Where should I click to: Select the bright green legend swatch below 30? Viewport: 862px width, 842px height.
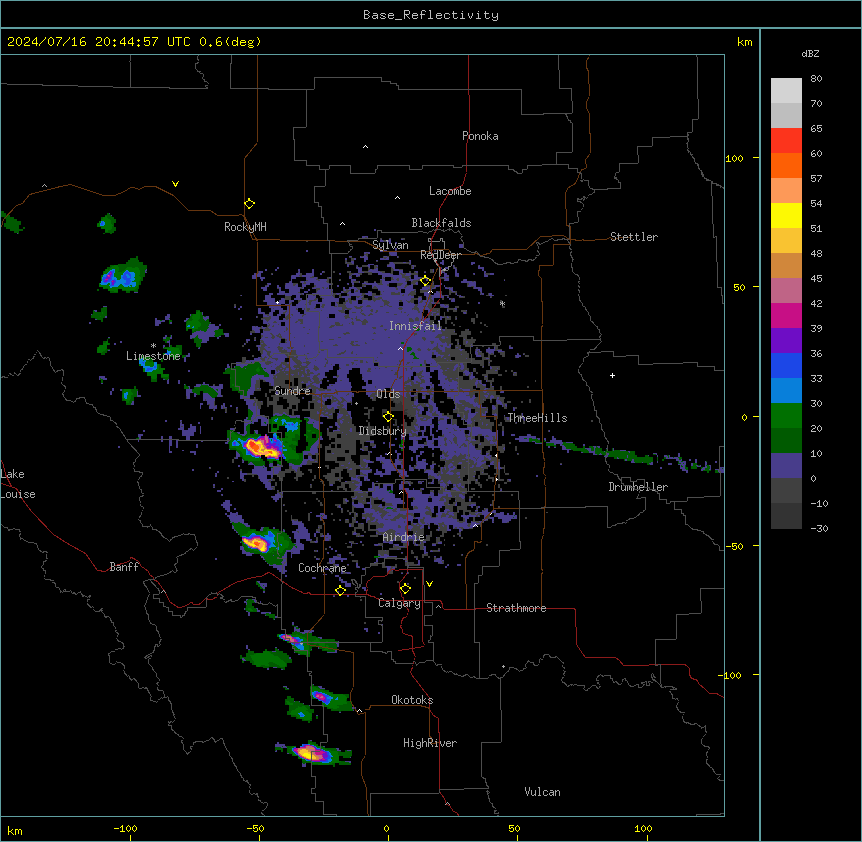(x=786, y=416)
